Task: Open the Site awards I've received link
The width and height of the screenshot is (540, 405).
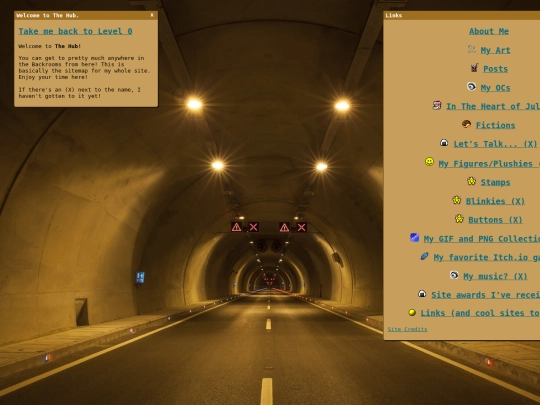Action: tap(486, 295)
